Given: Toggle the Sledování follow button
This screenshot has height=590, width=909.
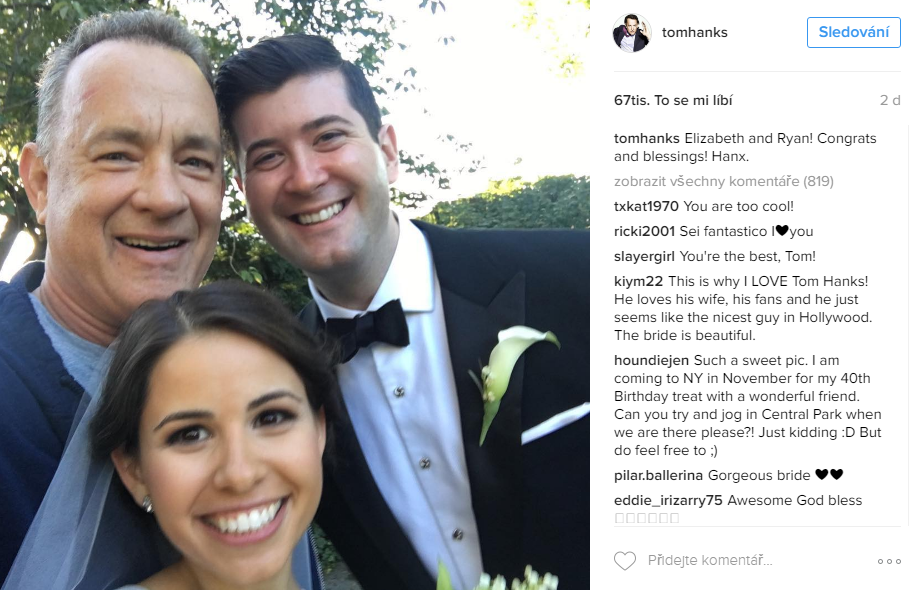Looking at the screenshot, I should (853, 32).
